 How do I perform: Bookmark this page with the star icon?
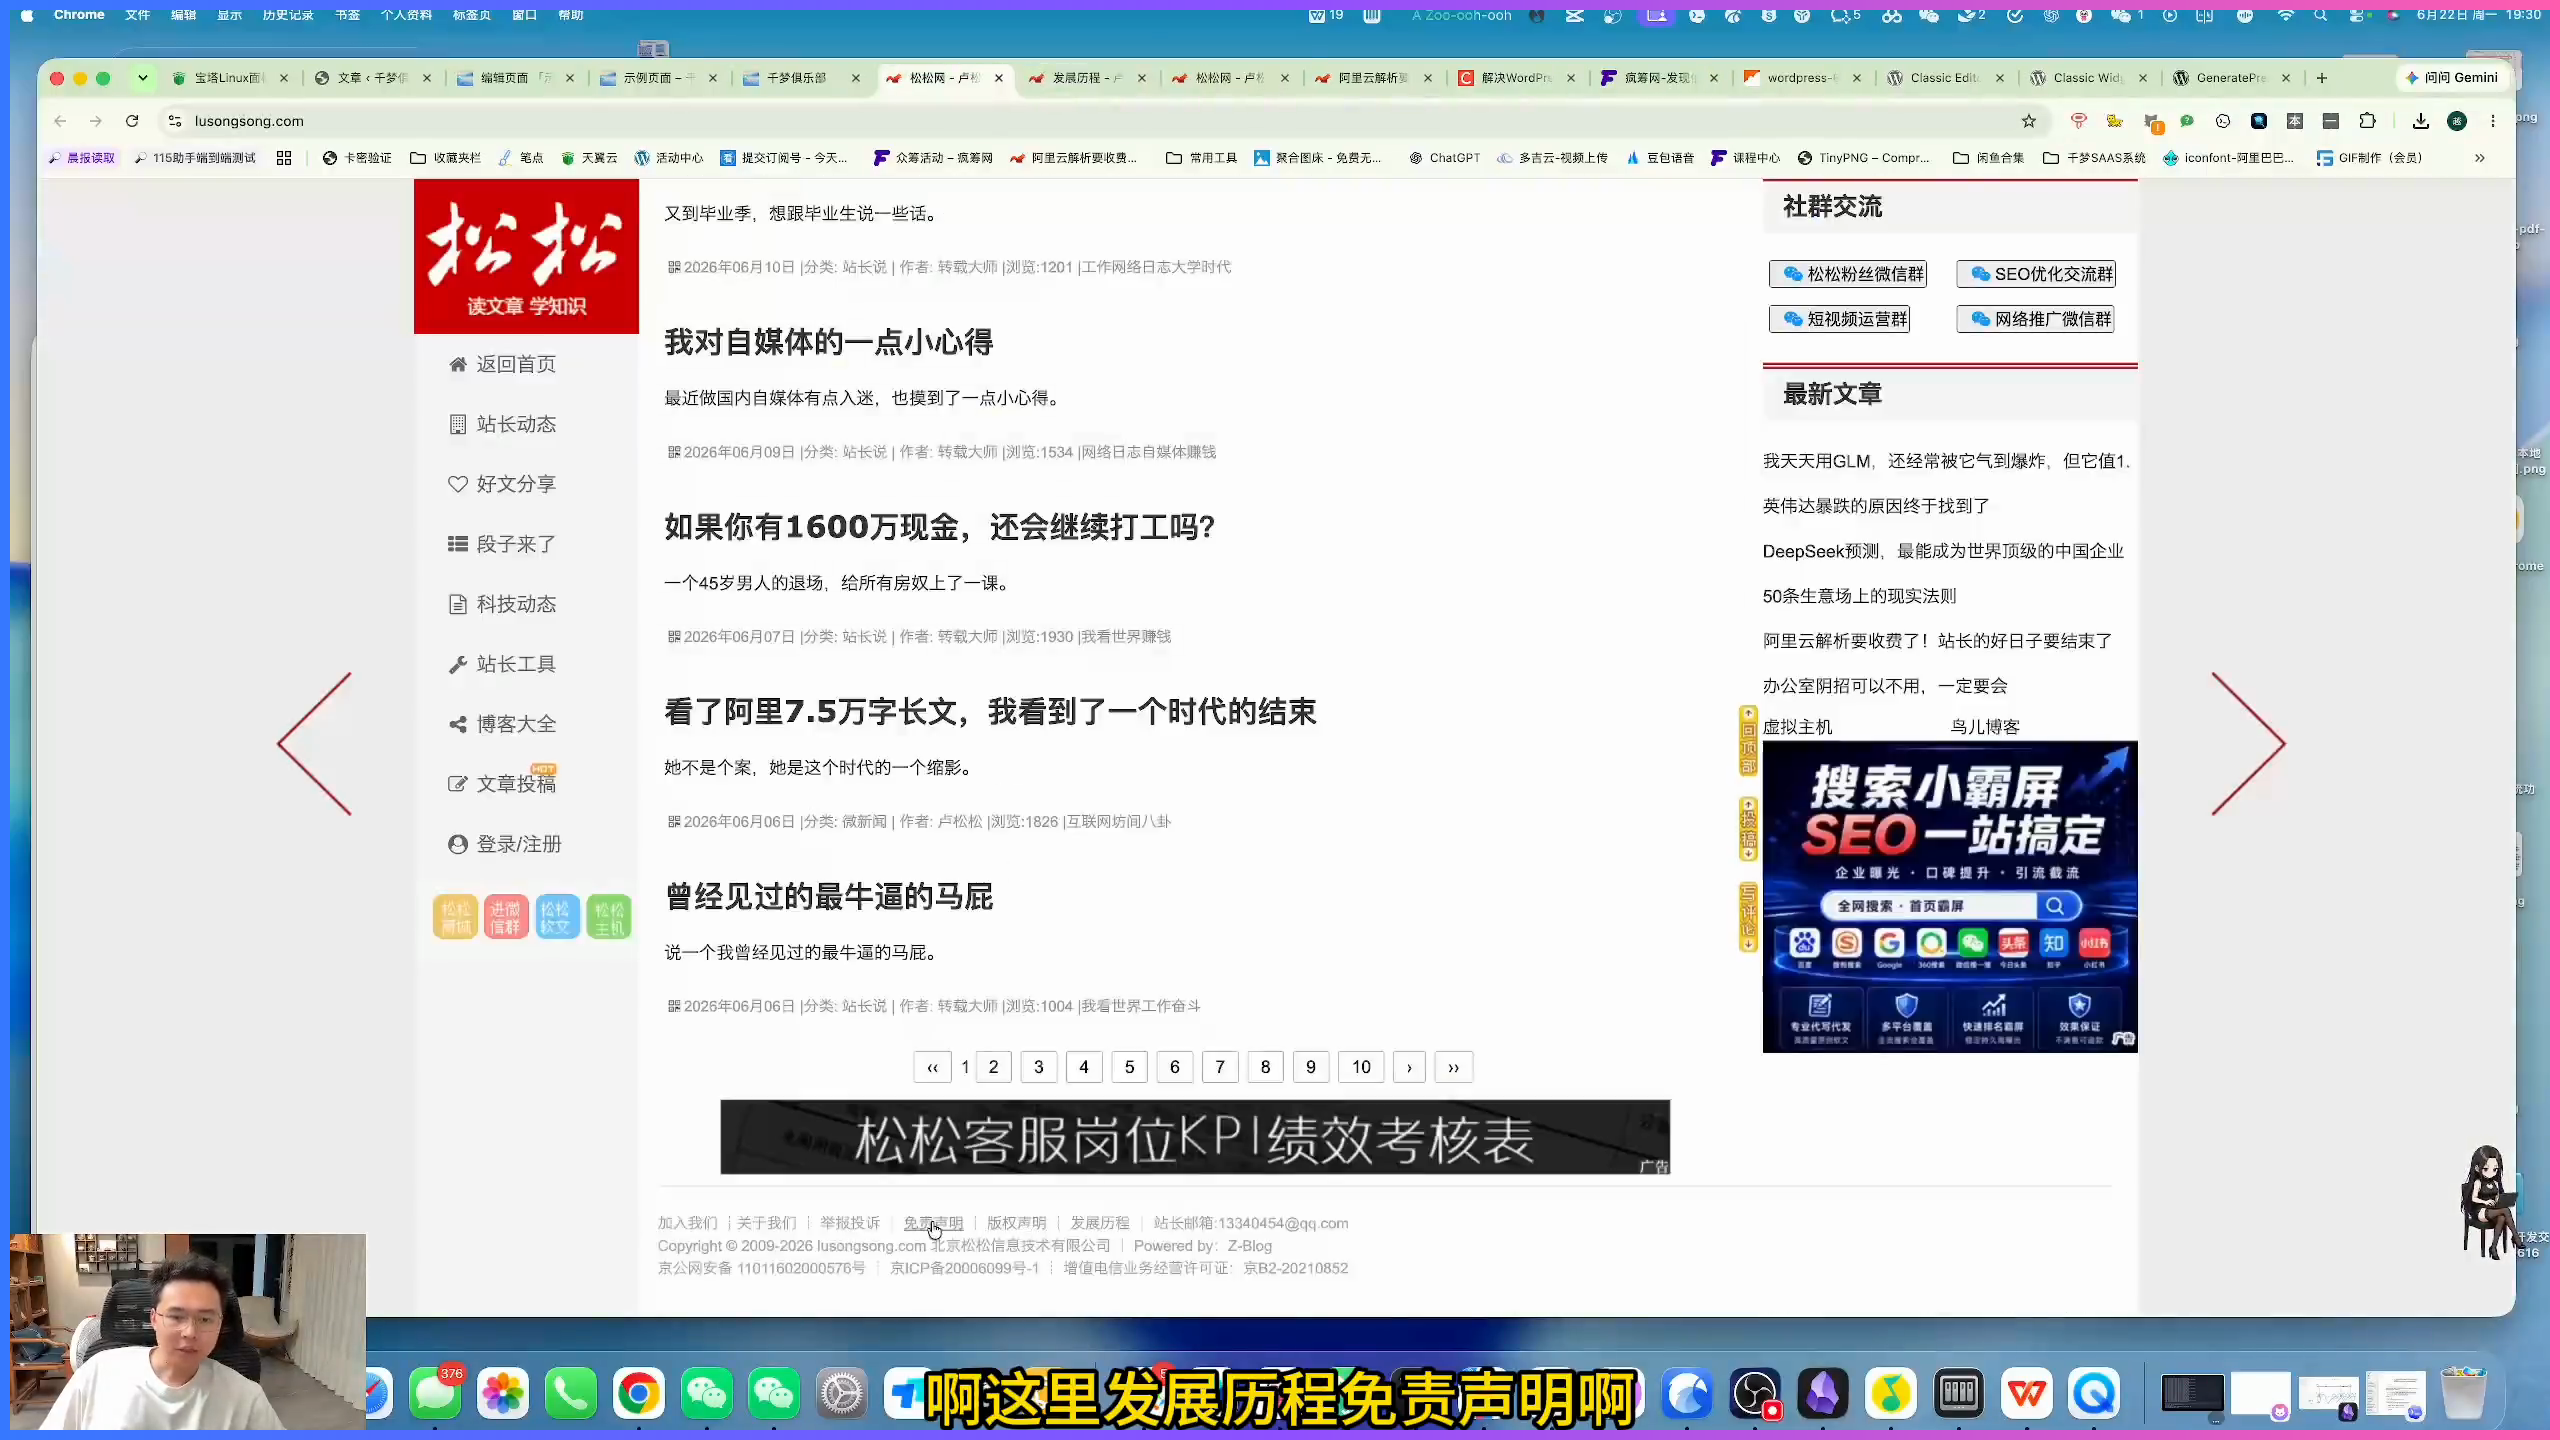click(2028, 121)
